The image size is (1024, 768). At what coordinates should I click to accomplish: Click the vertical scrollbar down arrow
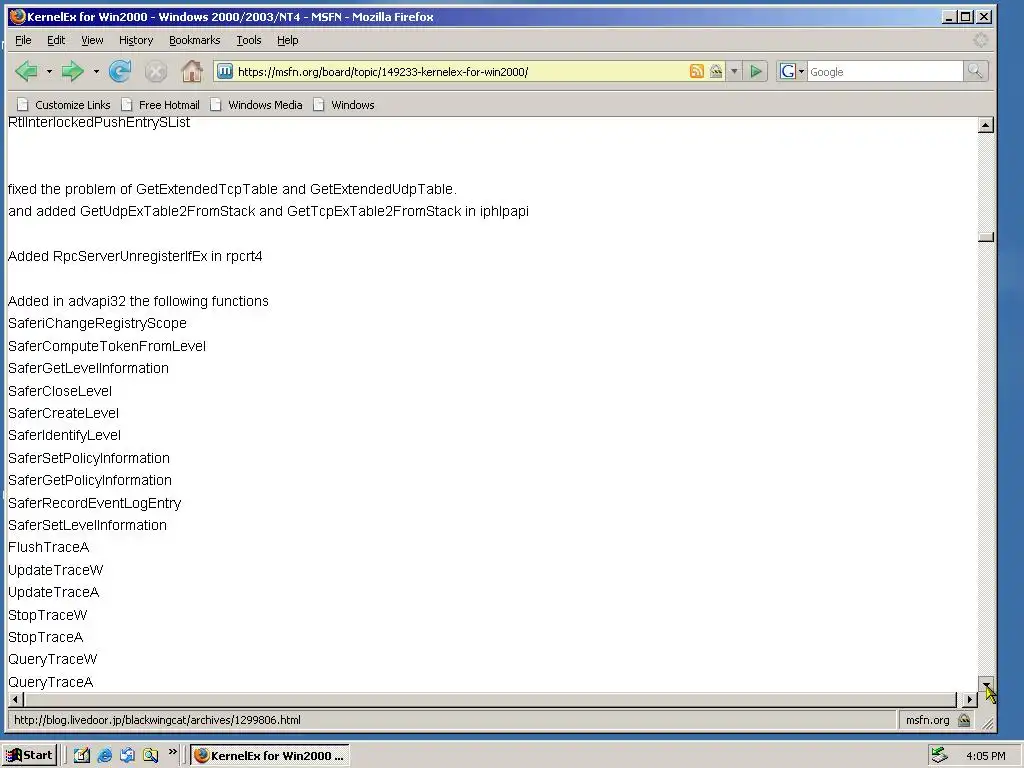coord(986,684)
